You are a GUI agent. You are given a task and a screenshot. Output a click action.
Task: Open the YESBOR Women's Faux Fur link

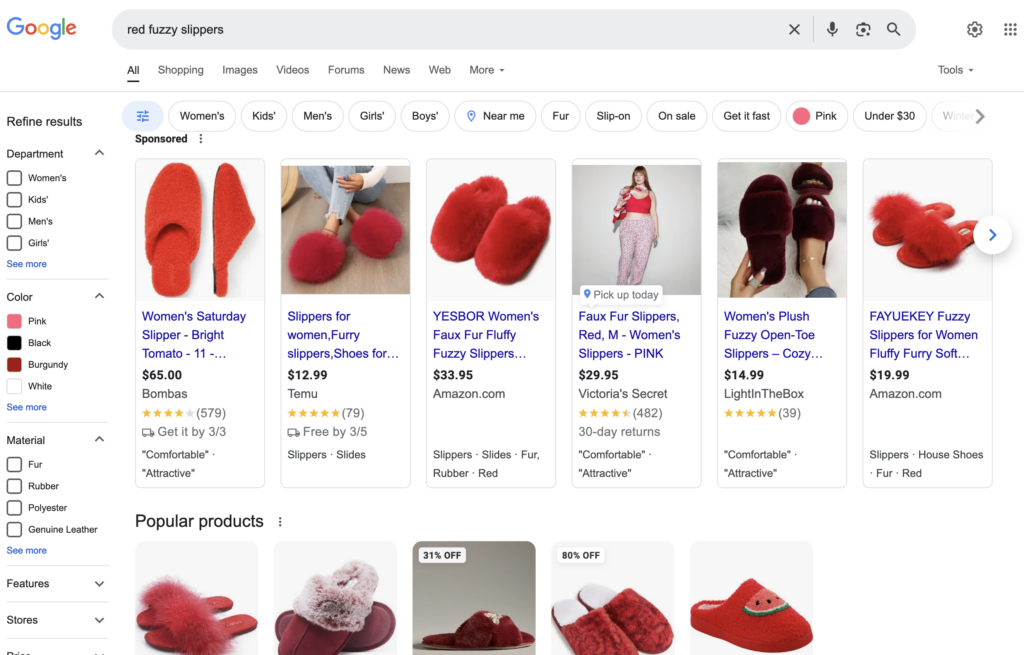(486, 335)
